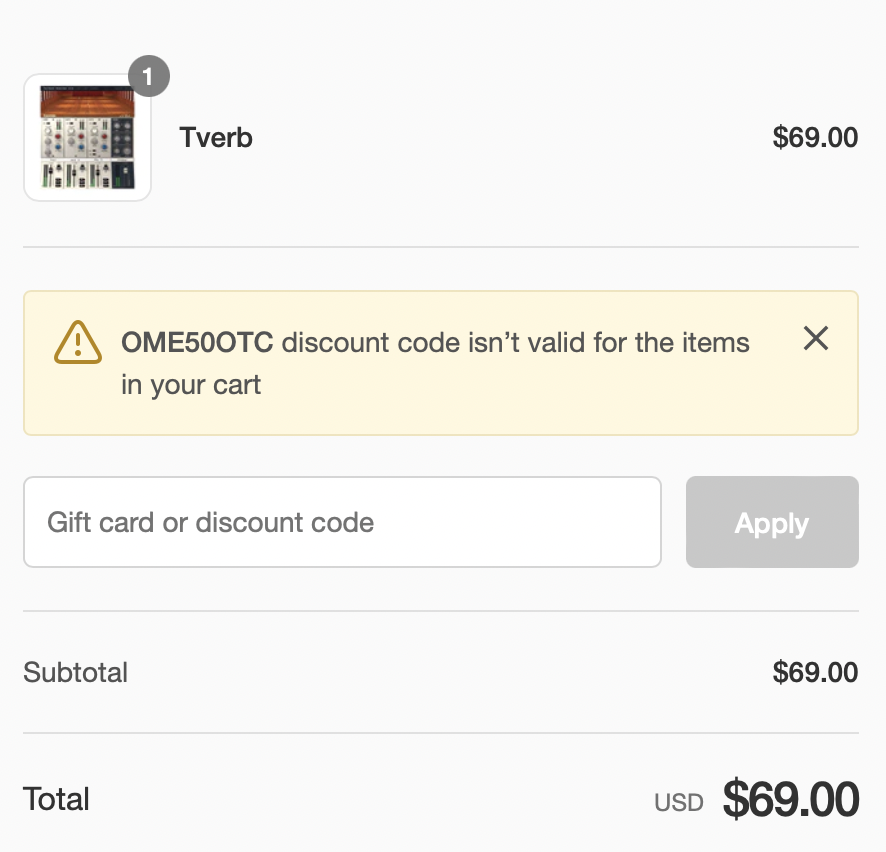
Task: Click the Subtotal label
Action: [76, 672]
